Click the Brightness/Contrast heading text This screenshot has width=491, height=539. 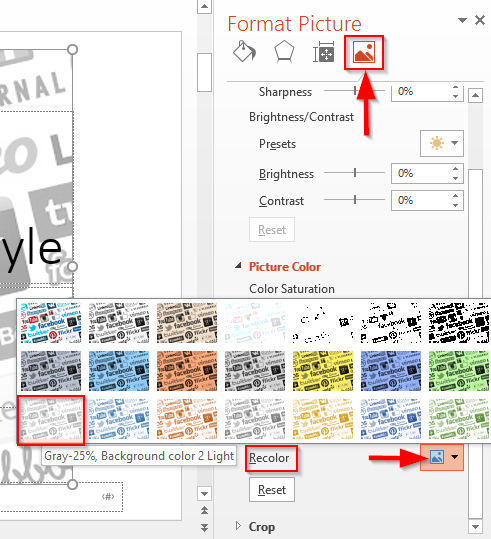tap(301, 117)
